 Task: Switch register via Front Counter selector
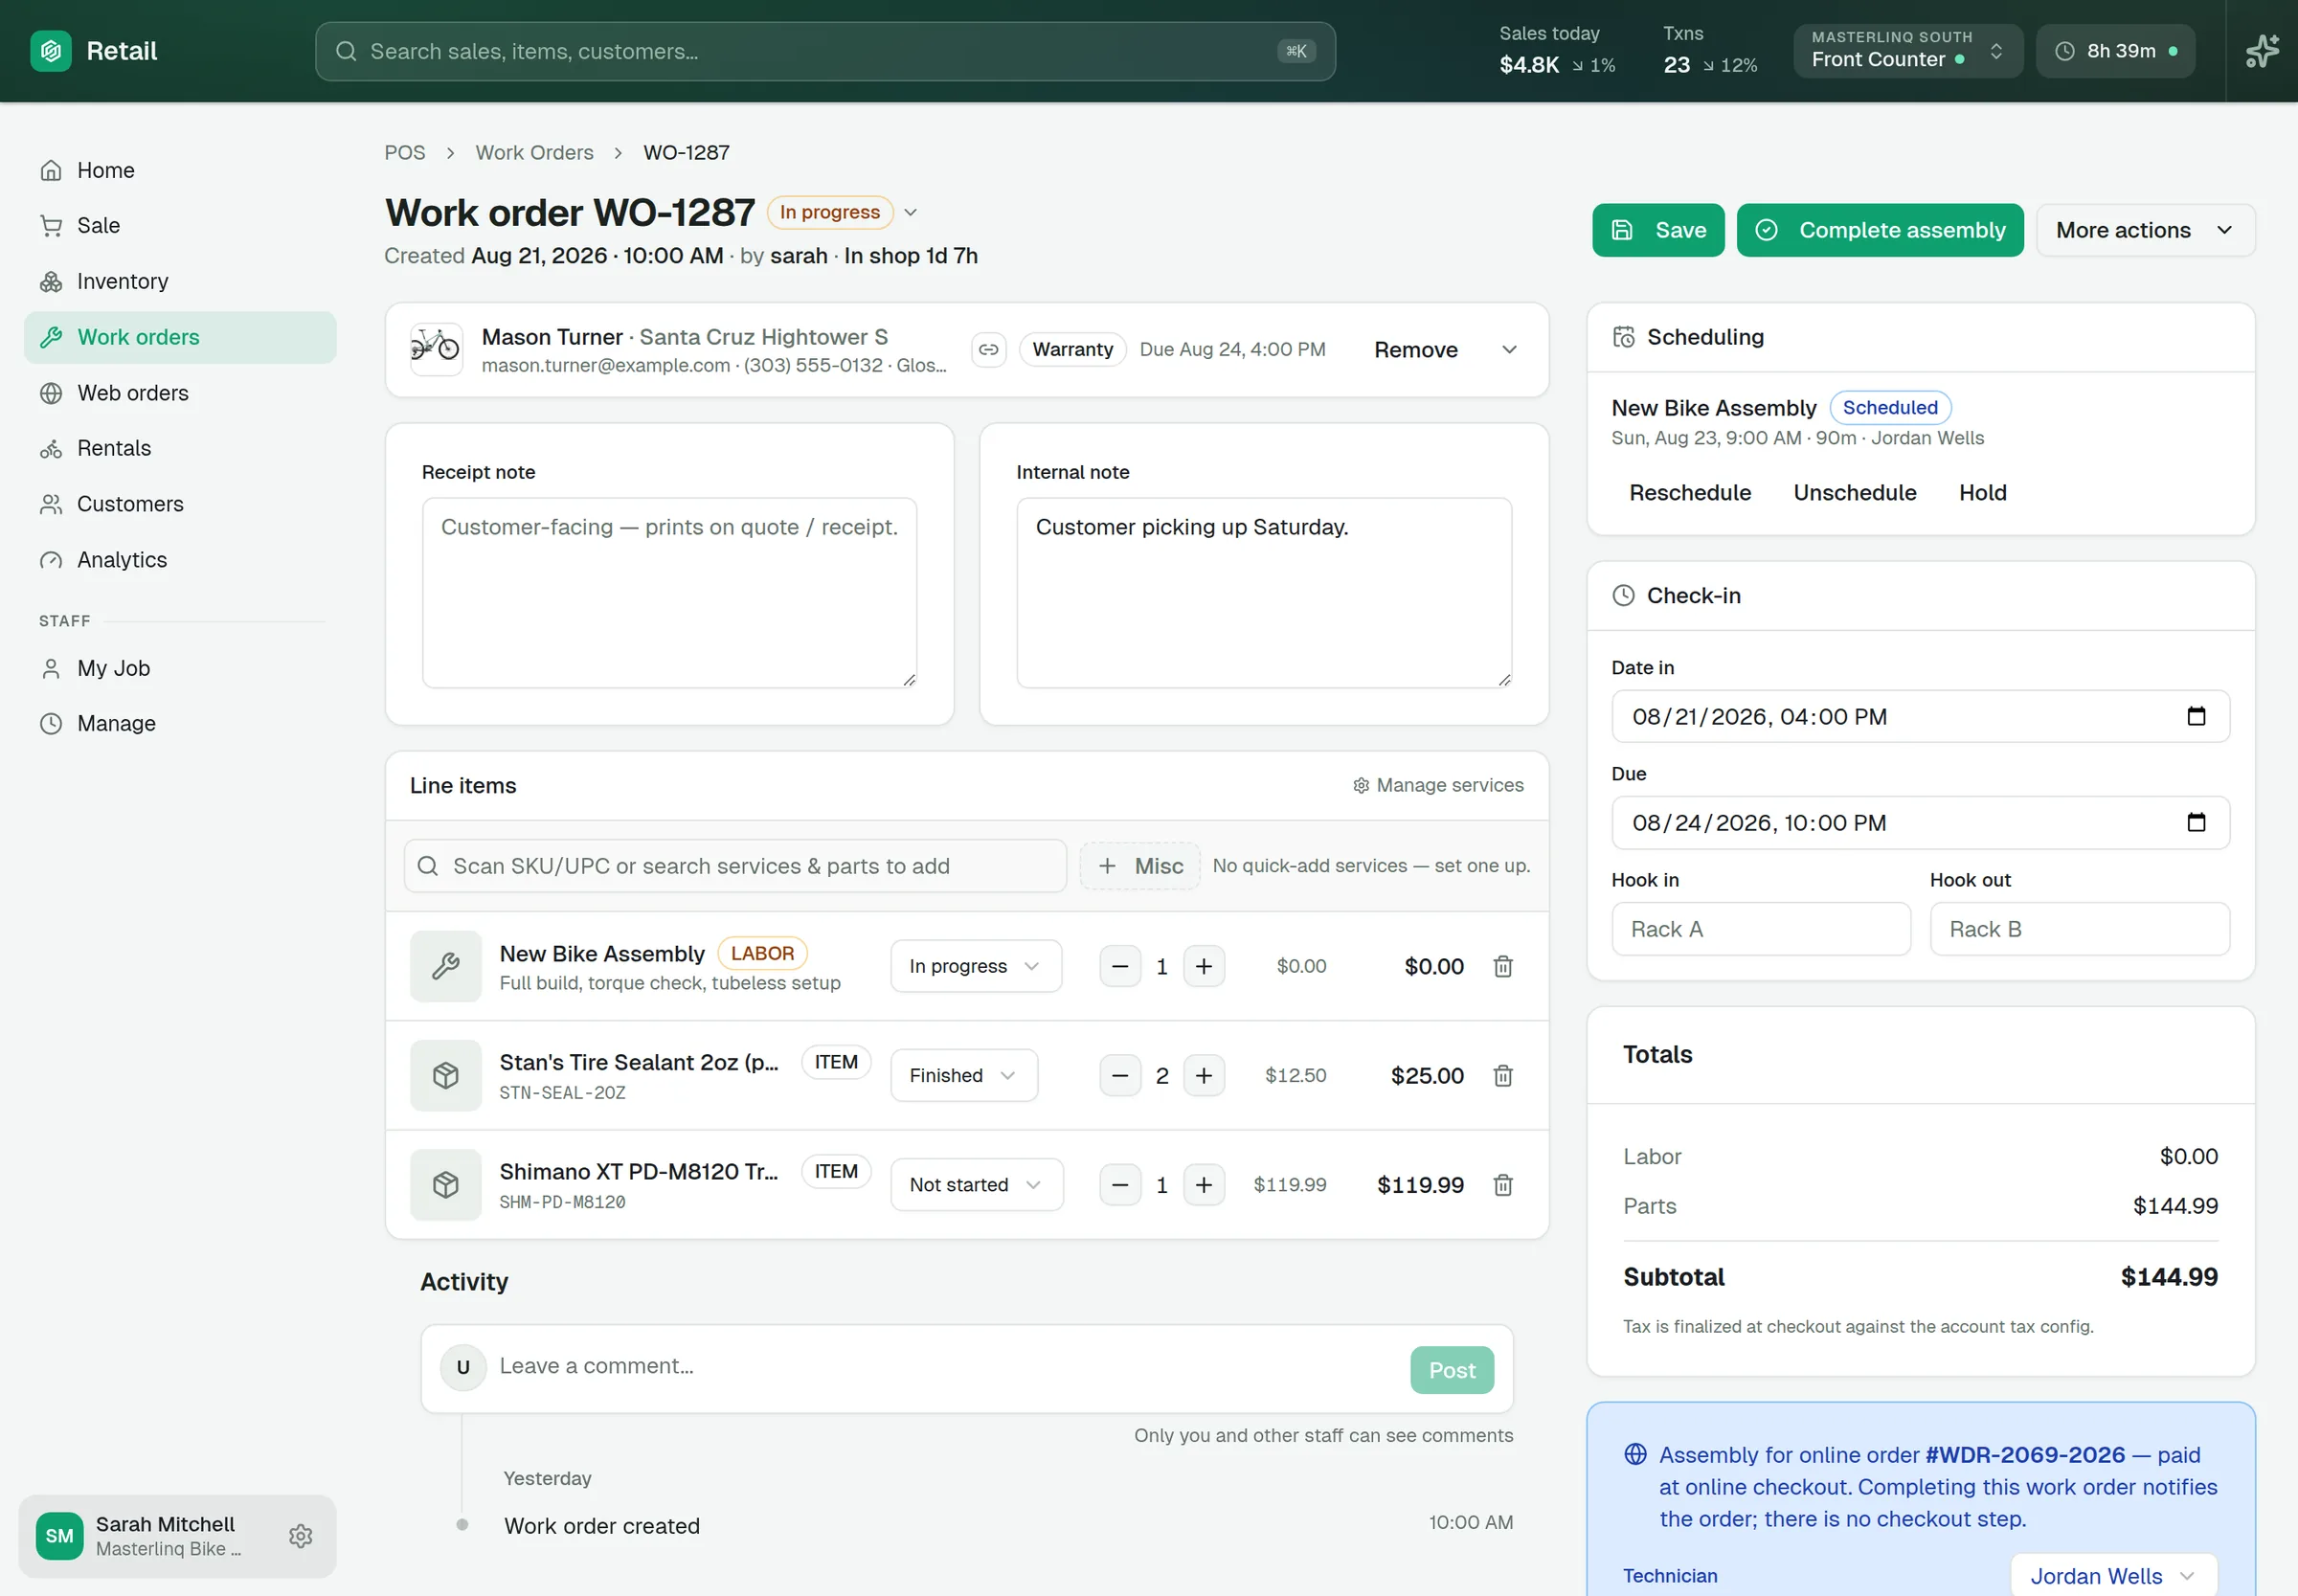click(x=1907, y=51)
